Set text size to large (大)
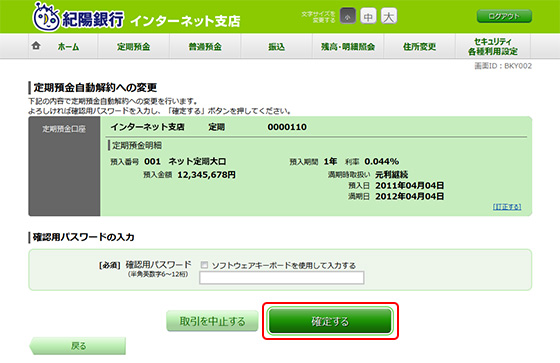The height and width of the screenshot is (363, 560). [389, 16]
